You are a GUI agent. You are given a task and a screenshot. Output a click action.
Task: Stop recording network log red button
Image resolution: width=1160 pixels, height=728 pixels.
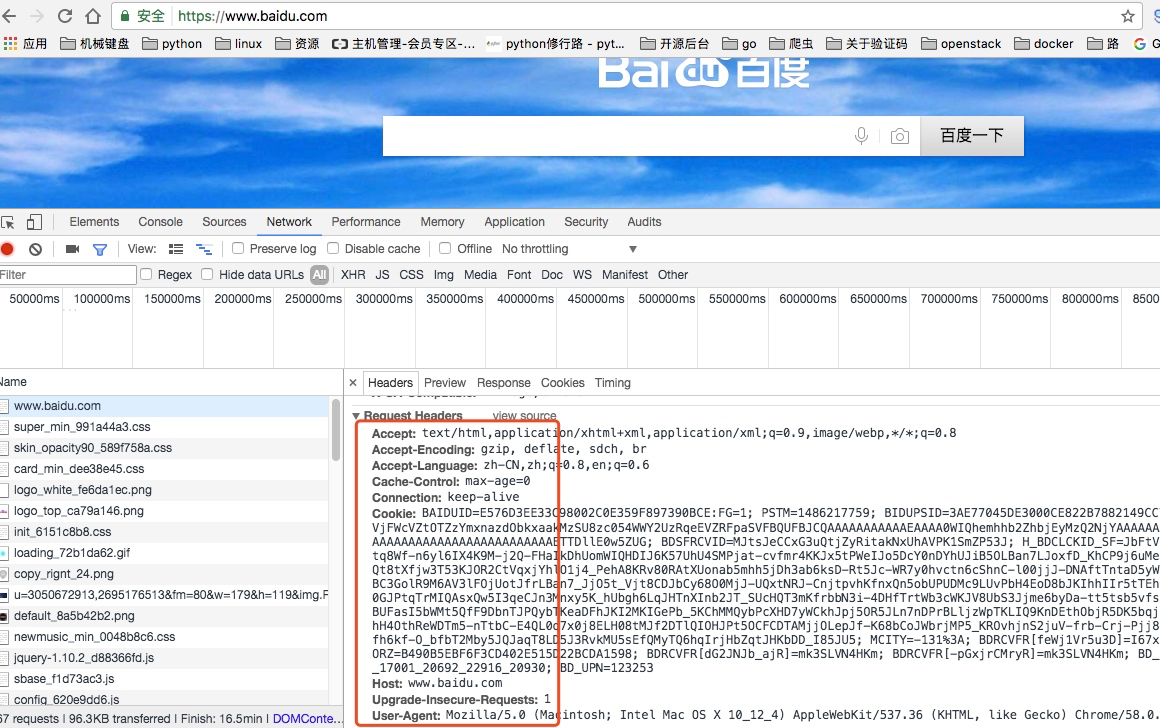click(x=7, y=249)
